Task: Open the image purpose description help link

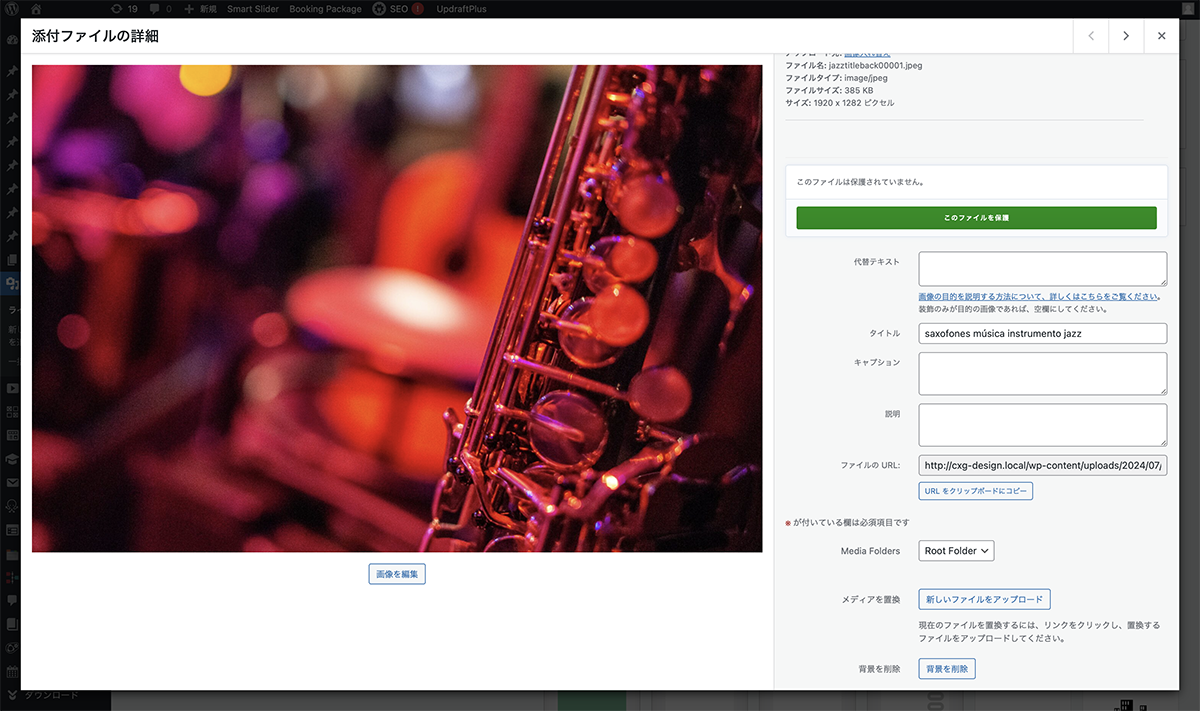Action: coord(1037,297)
